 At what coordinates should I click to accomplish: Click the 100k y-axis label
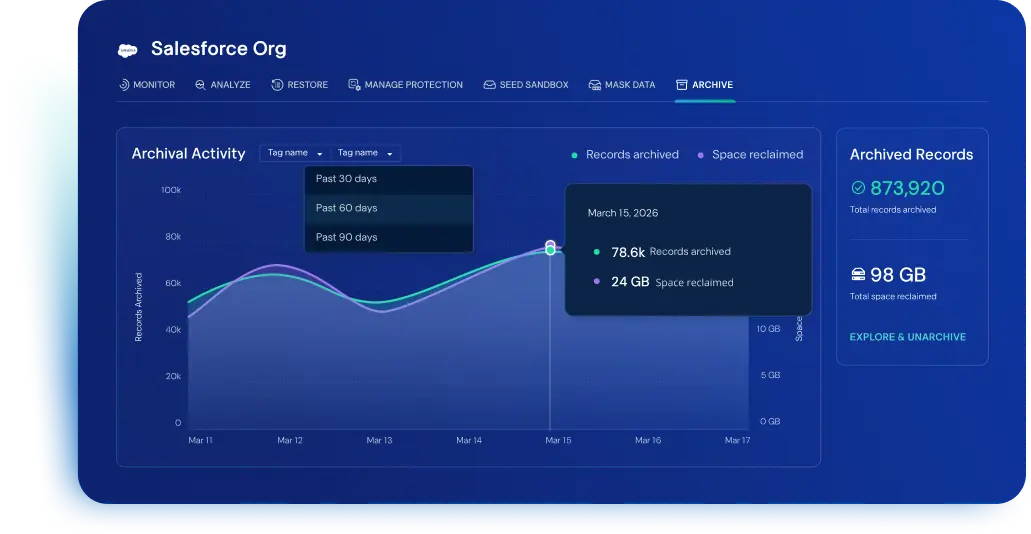coord(171,190)
